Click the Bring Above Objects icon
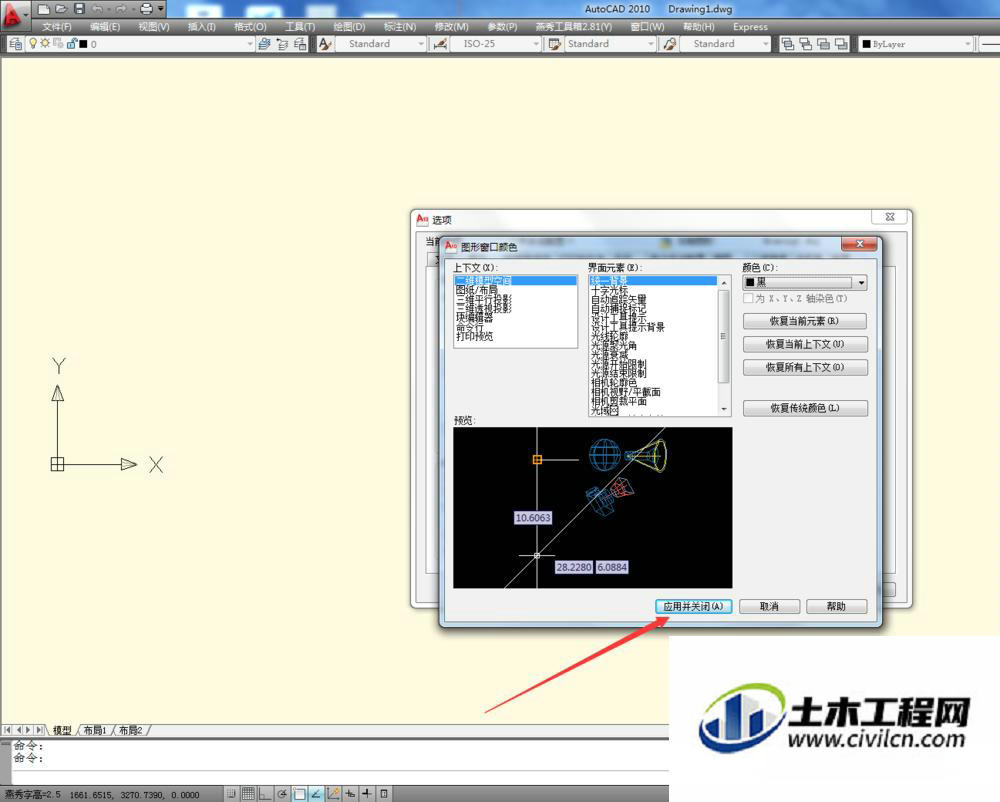 point(823,44)
